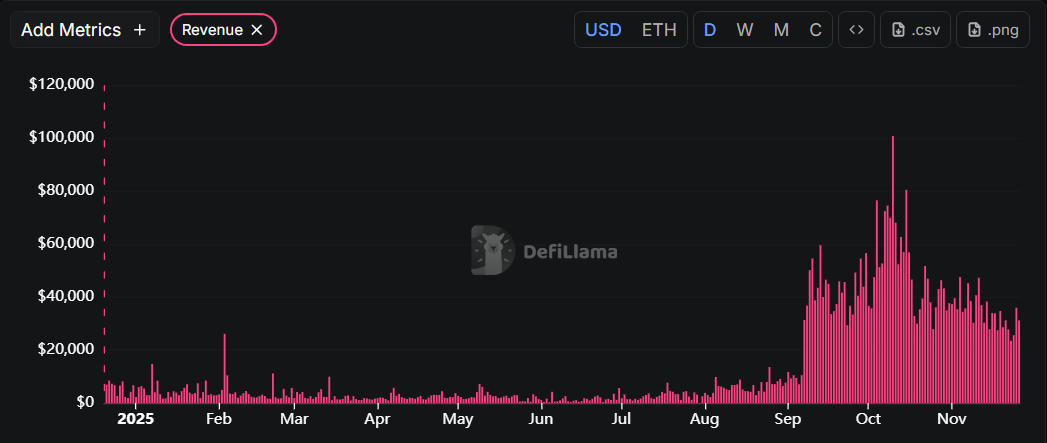Click the DefiLlama llama logo watermark

493,250
